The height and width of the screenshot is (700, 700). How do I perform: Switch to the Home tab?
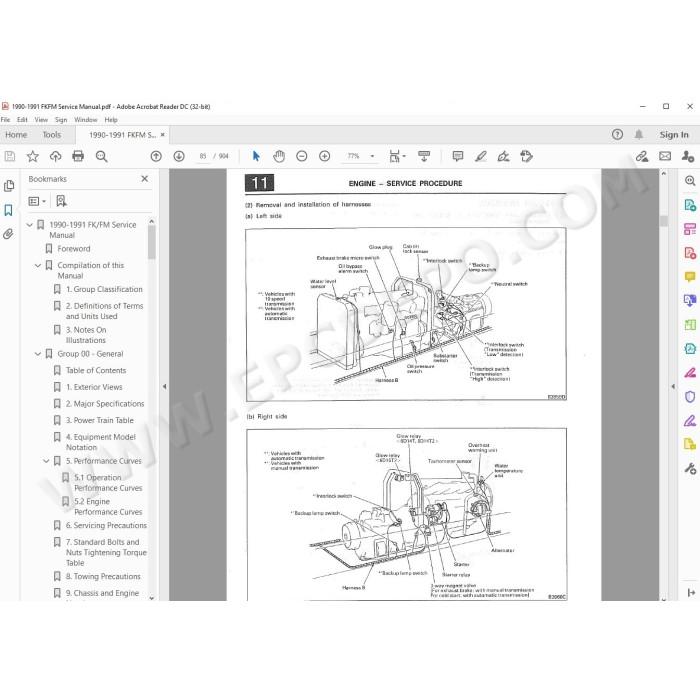[x=16, y=134]
